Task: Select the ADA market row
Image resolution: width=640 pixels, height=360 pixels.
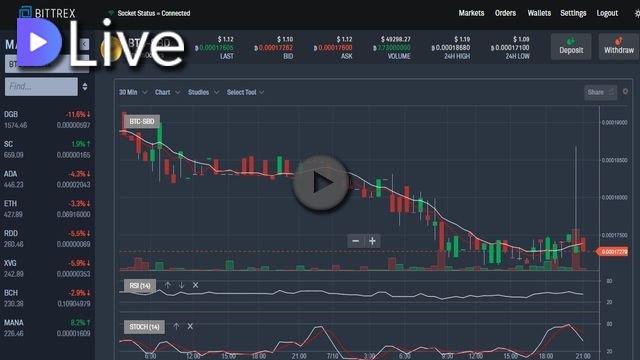Action: [x=47, y=179]
